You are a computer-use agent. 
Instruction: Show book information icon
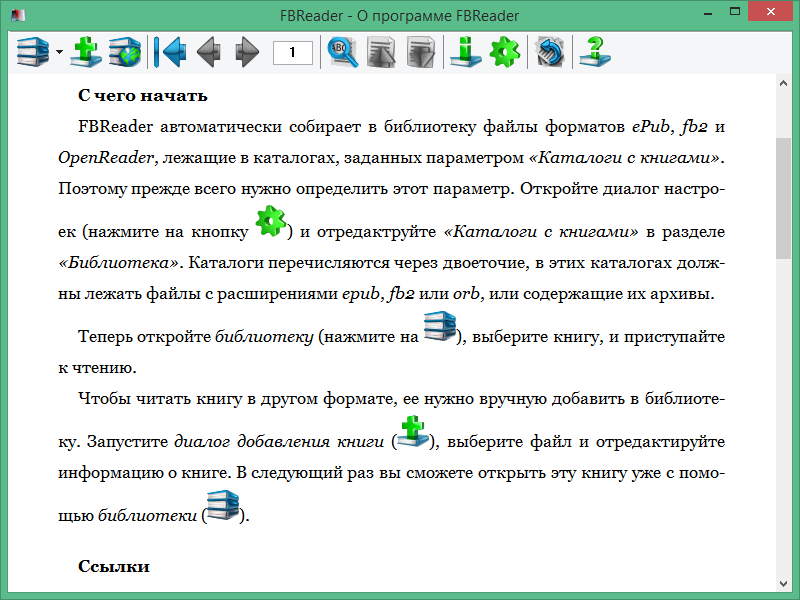coord(465,52)
